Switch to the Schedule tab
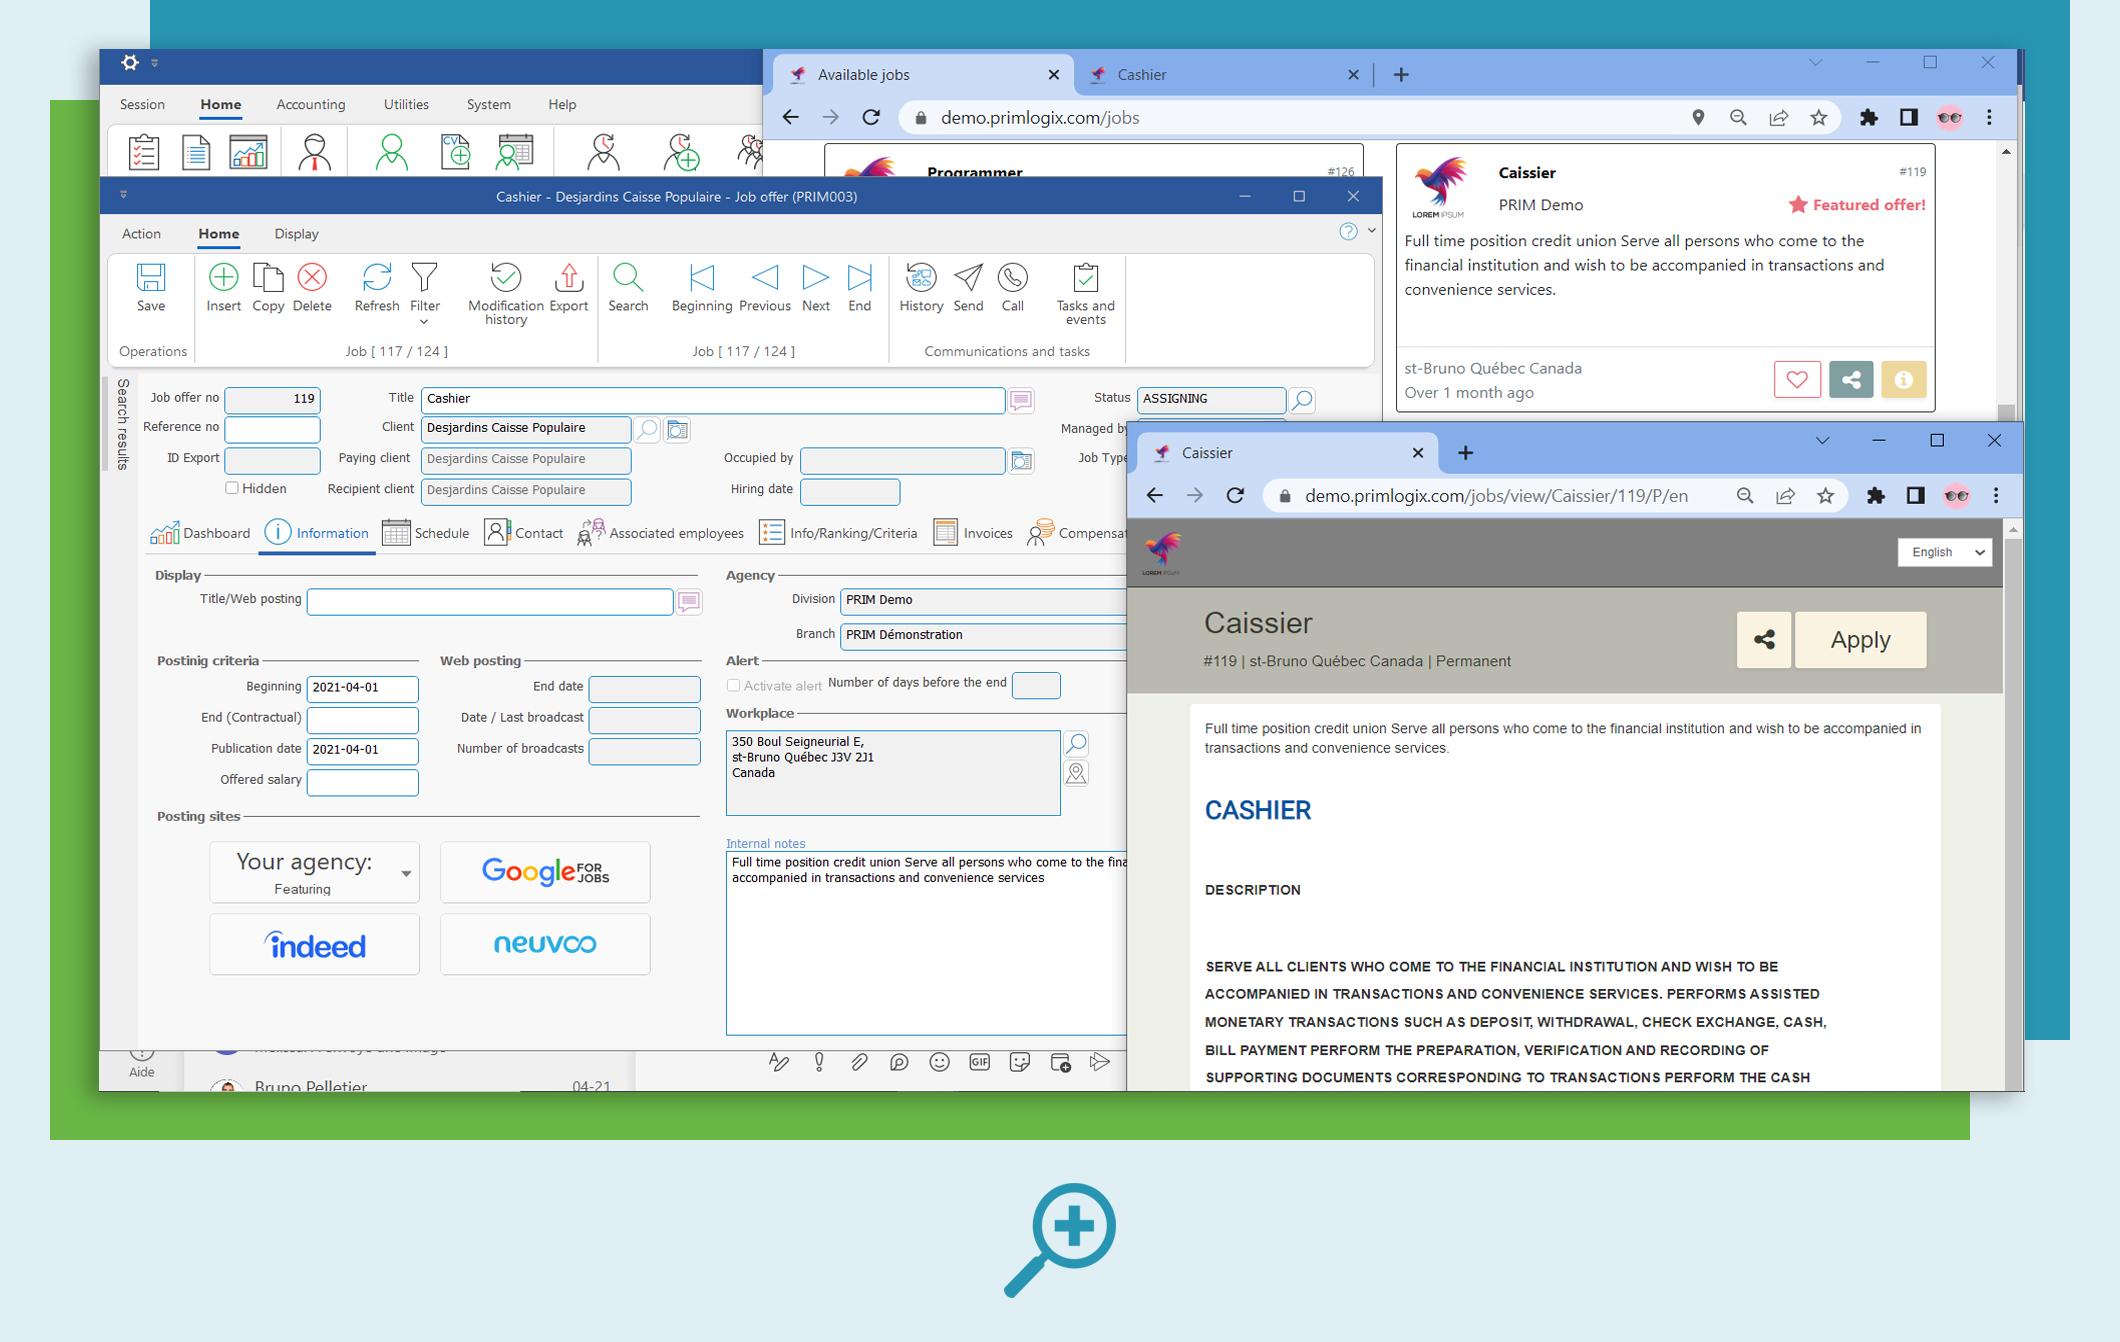This screenshot has height=1342, width=2120. pyautogui.click(x=426, y=533)
